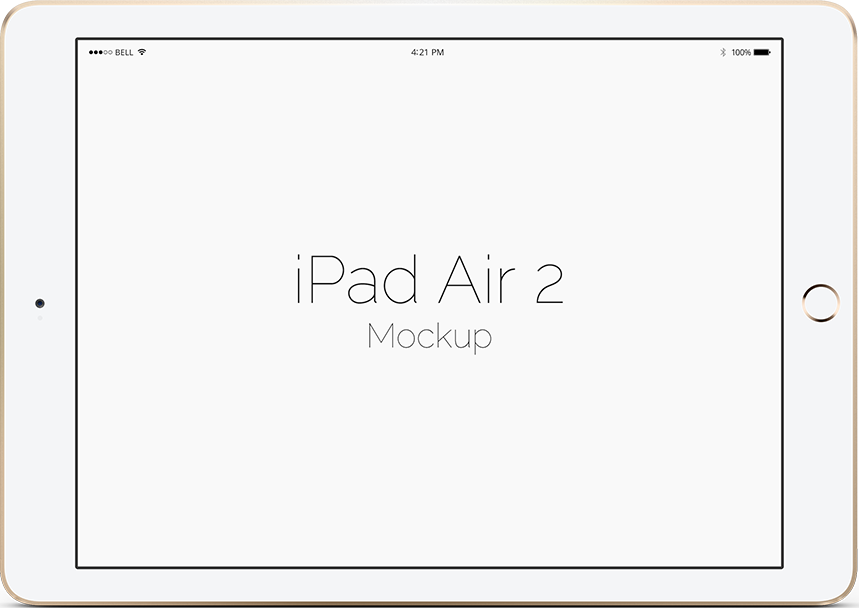Click the letter "P" in iPad
The height and width of the screenshot is (608, 859).
(x=322, y=283)
